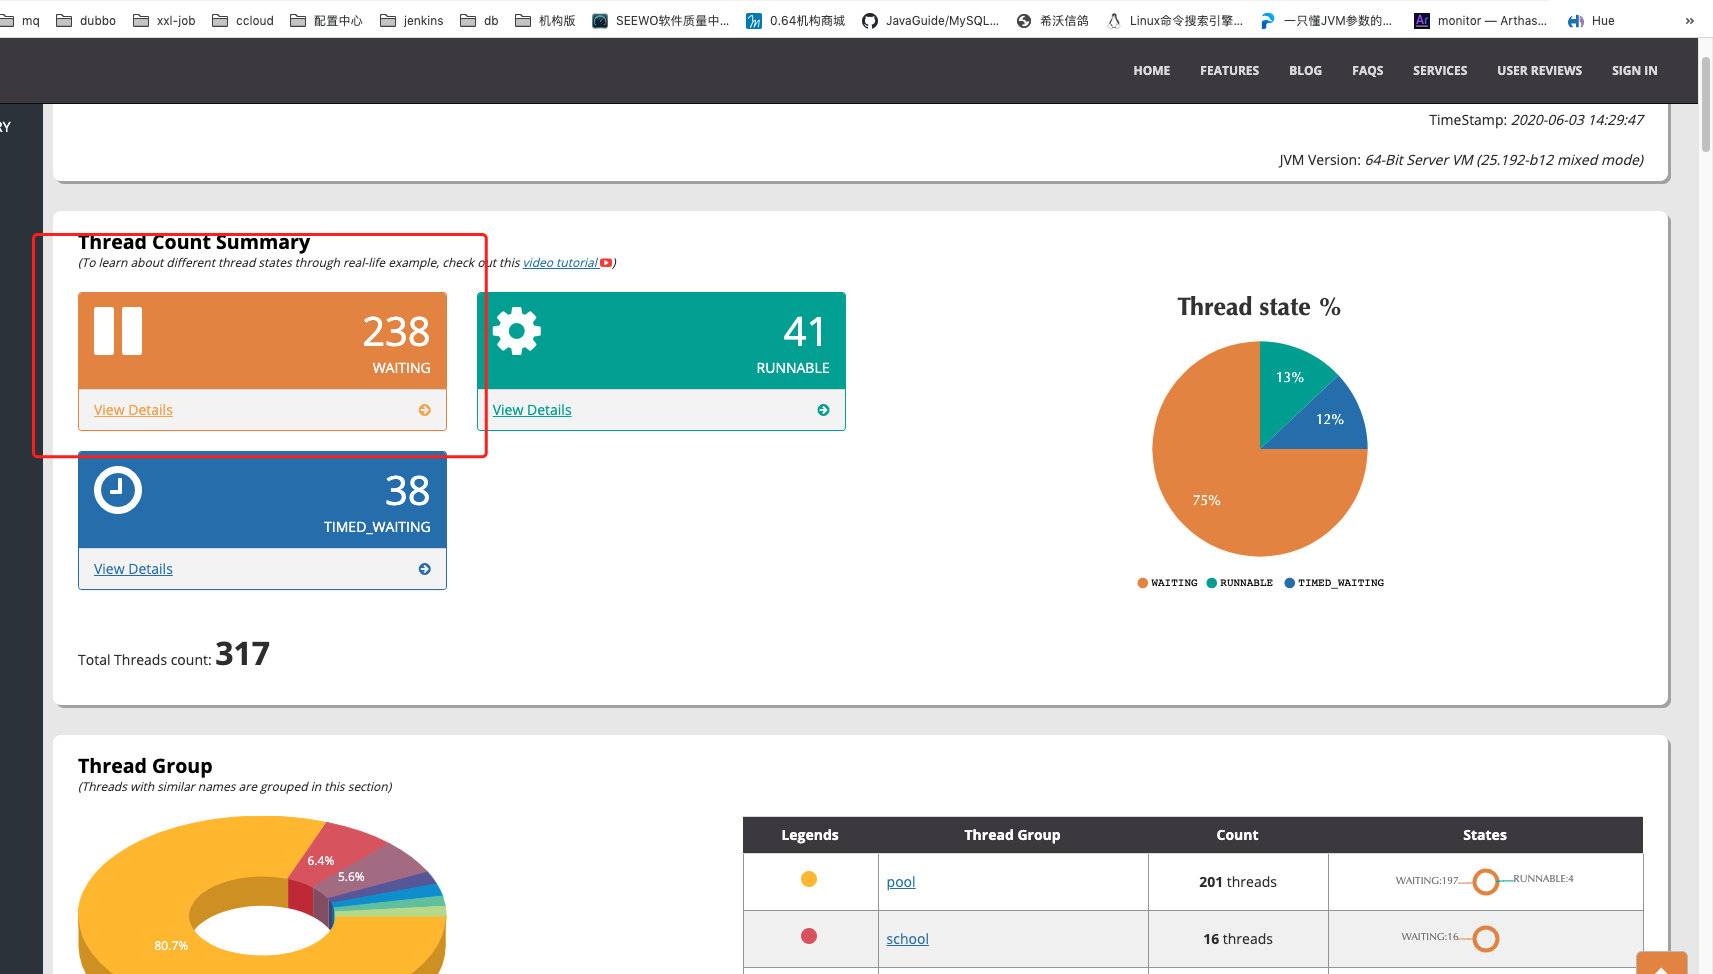1713x974 pixels.
Task: Open View Details for WAITING threads
Action: 133,410
